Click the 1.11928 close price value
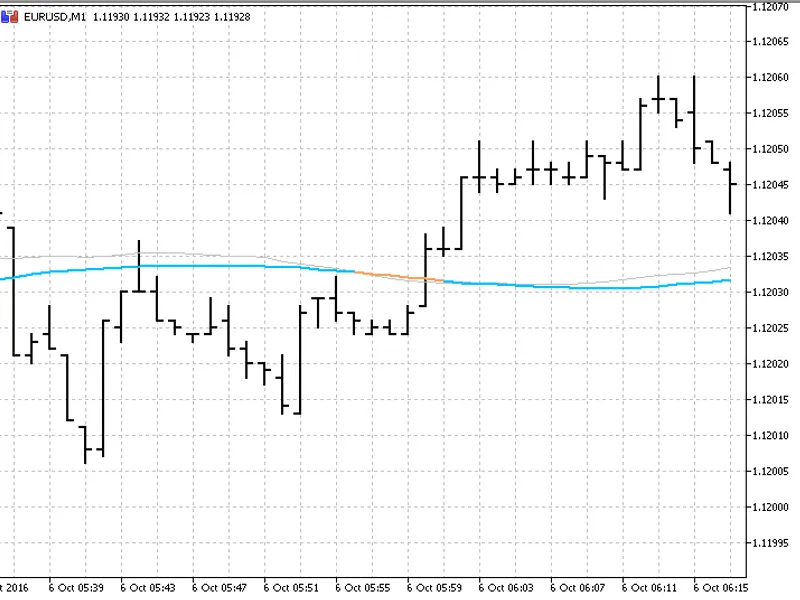This screenshot has height=600, width=800. pos(232,17)
